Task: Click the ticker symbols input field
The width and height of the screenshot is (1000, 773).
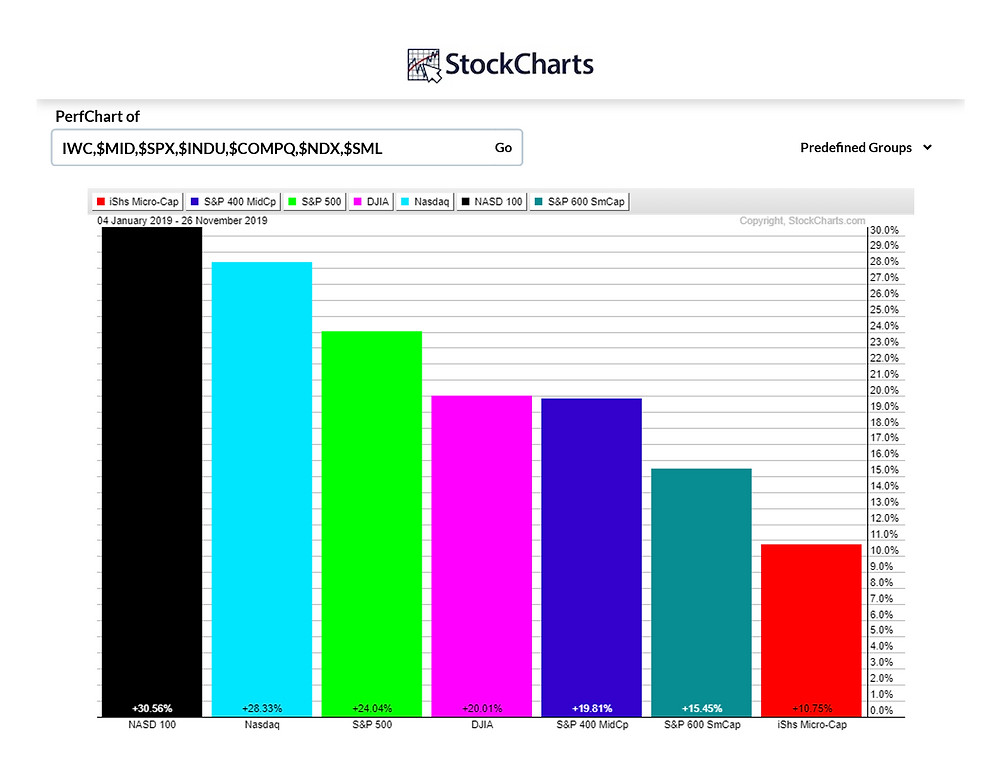Action: pos(287,148)
